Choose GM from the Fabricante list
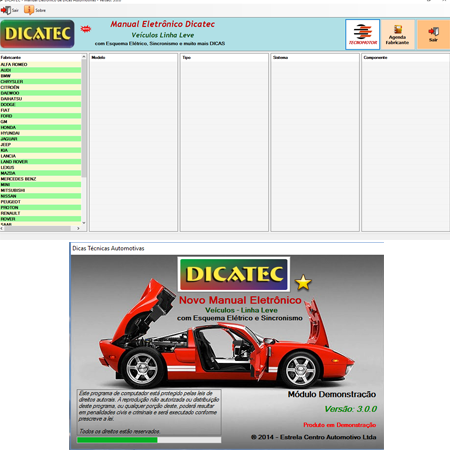Screen dimensions: 450x450 (x=40, y=122)
